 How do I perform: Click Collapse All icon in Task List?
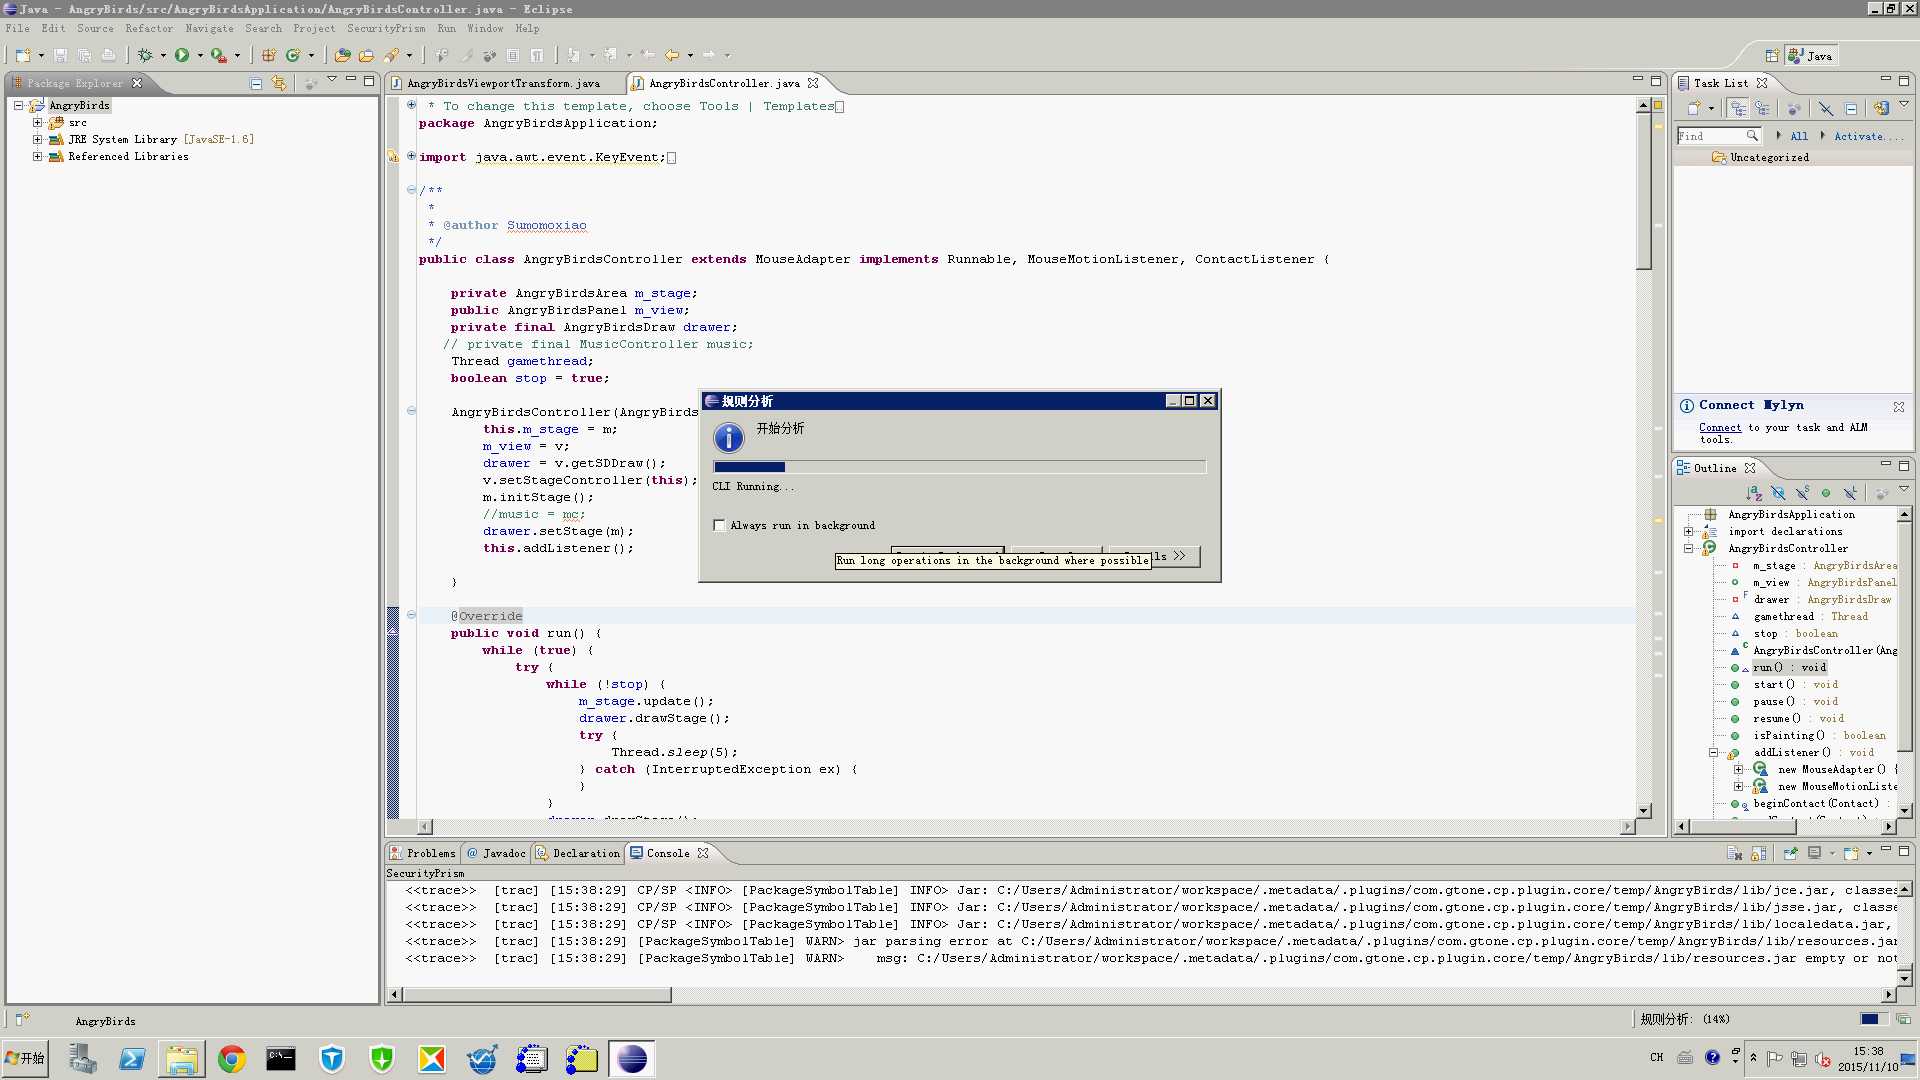point(1851,108)
